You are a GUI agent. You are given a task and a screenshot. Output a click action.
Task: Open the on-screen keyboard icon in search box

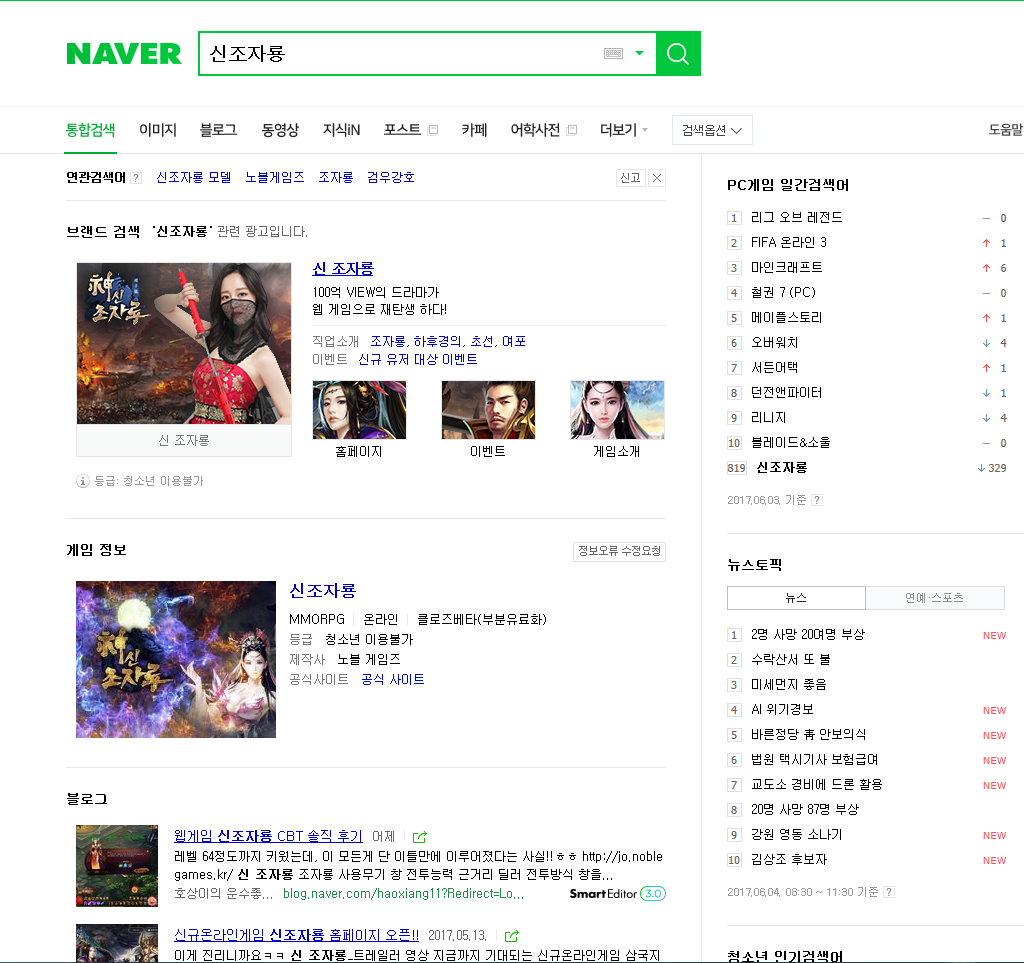[613, 54]
